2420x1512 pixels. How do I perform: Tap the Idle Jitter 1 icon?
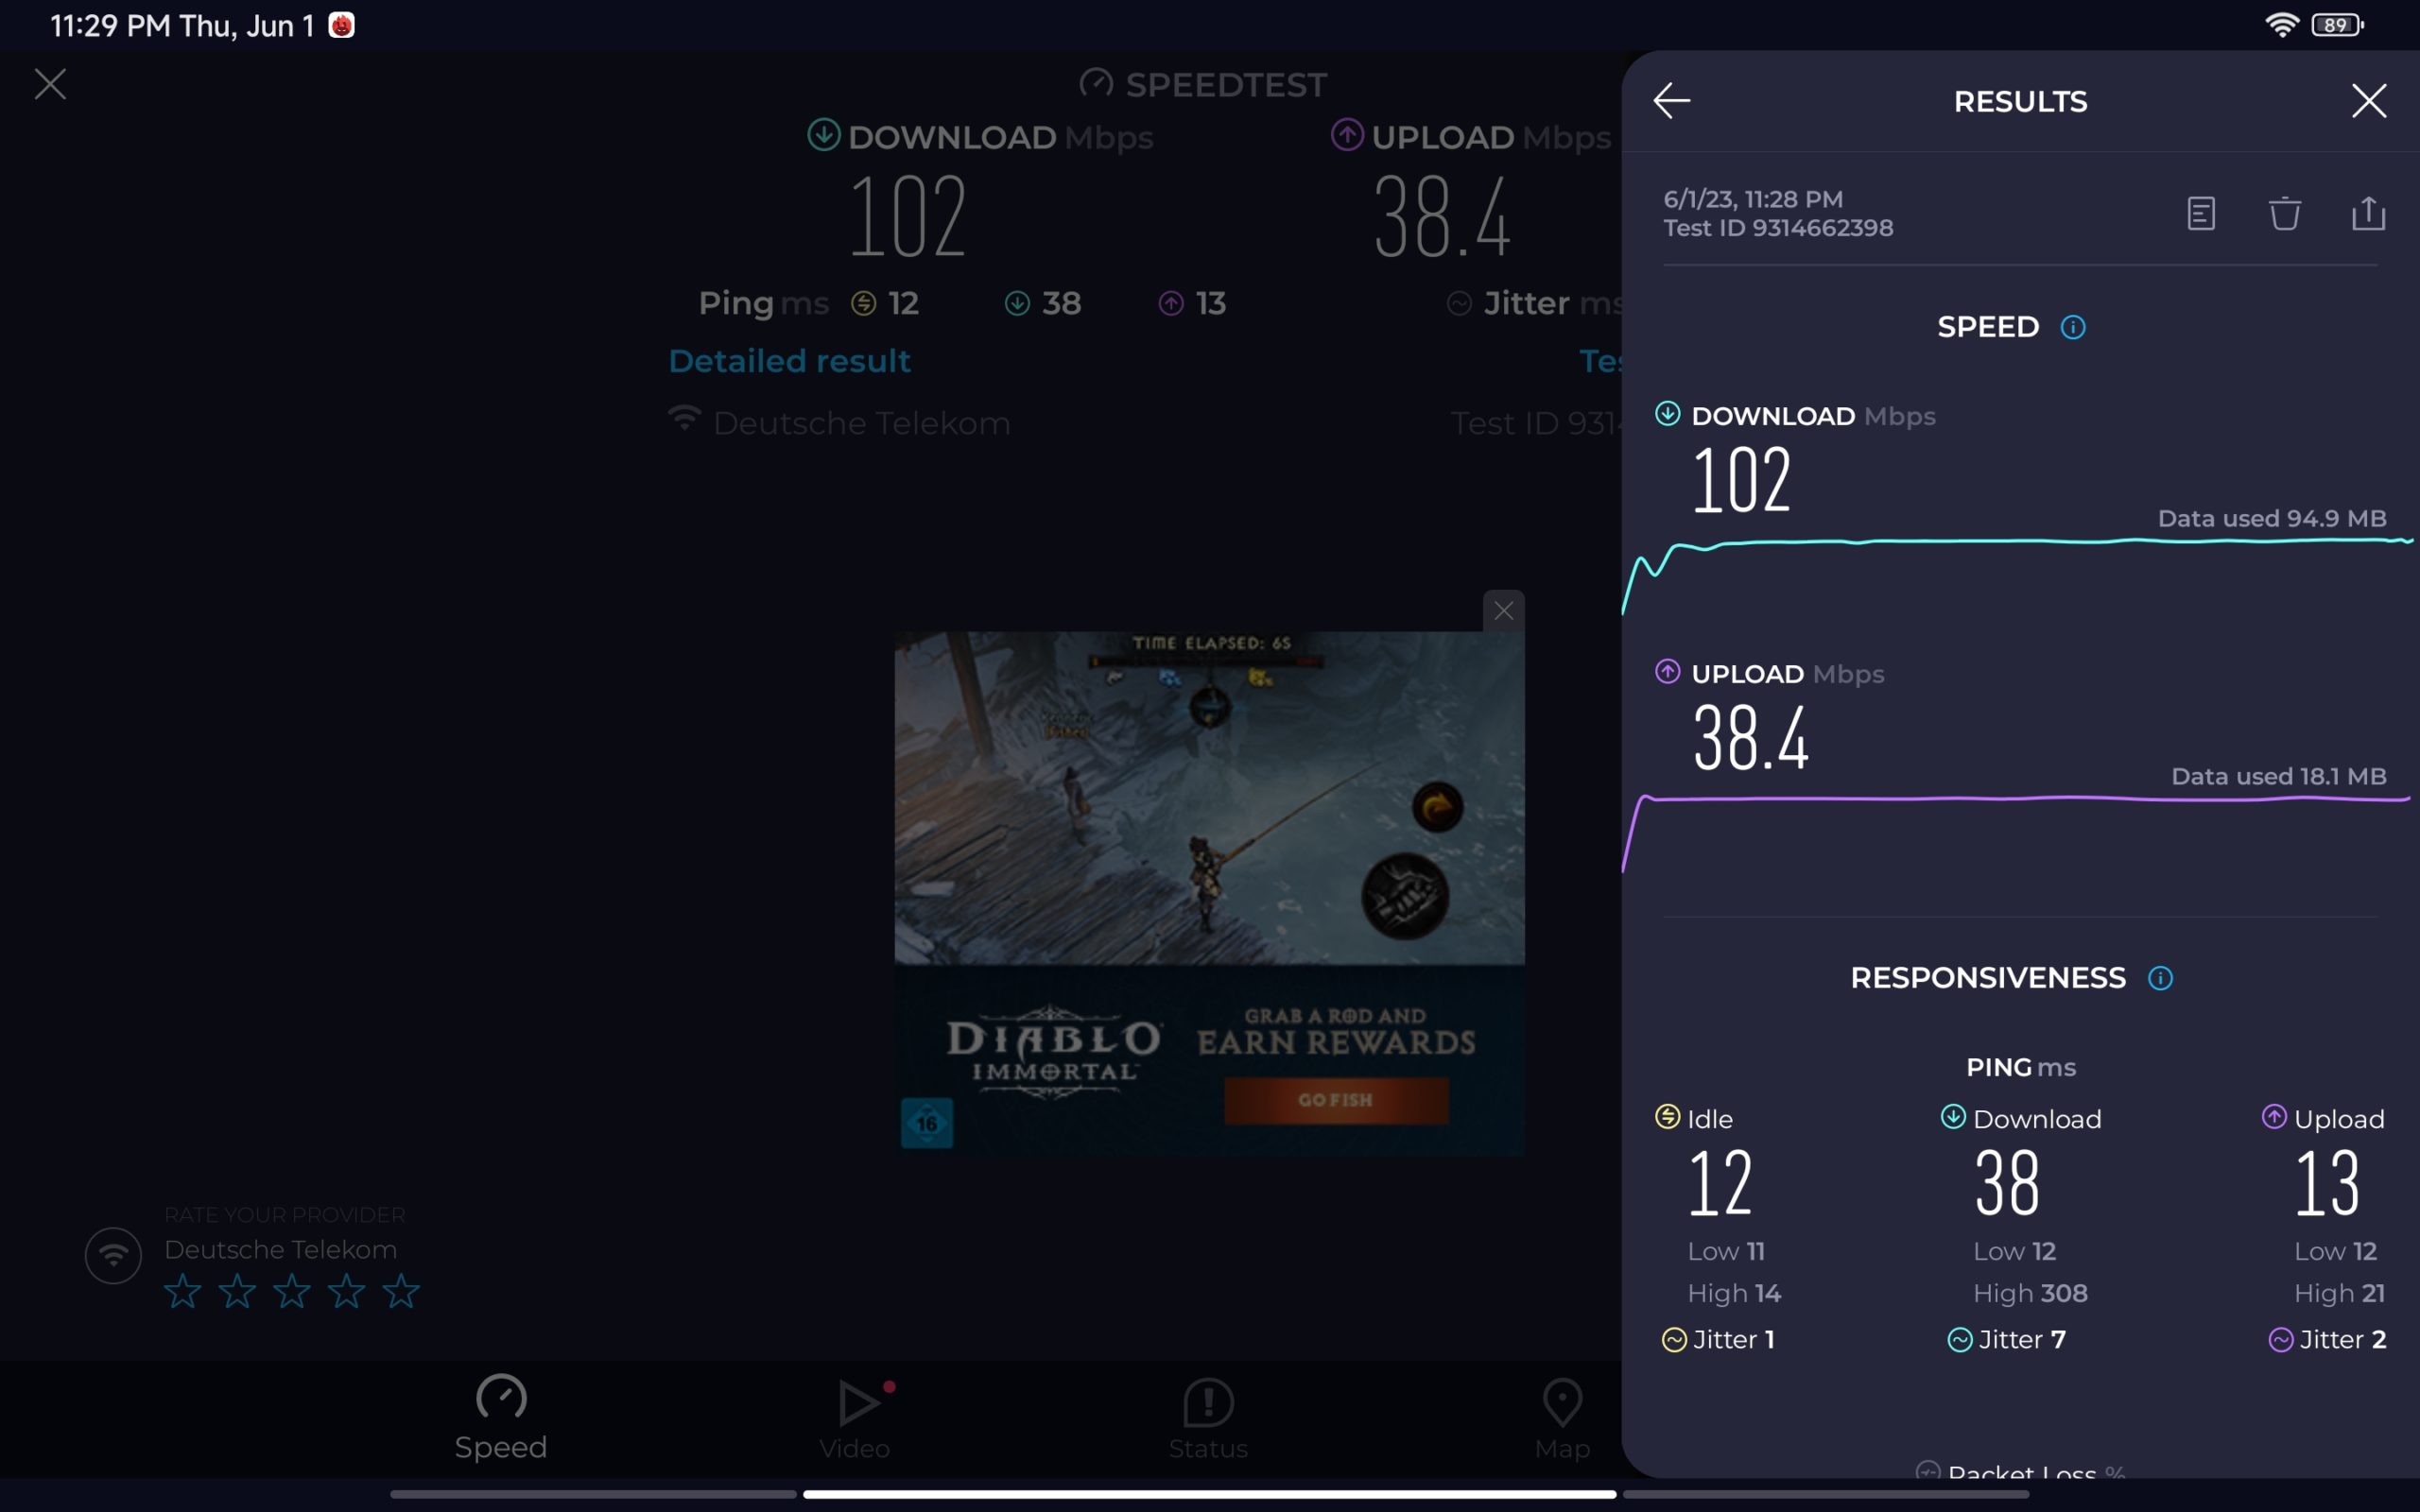[x=1674, y=1340]
